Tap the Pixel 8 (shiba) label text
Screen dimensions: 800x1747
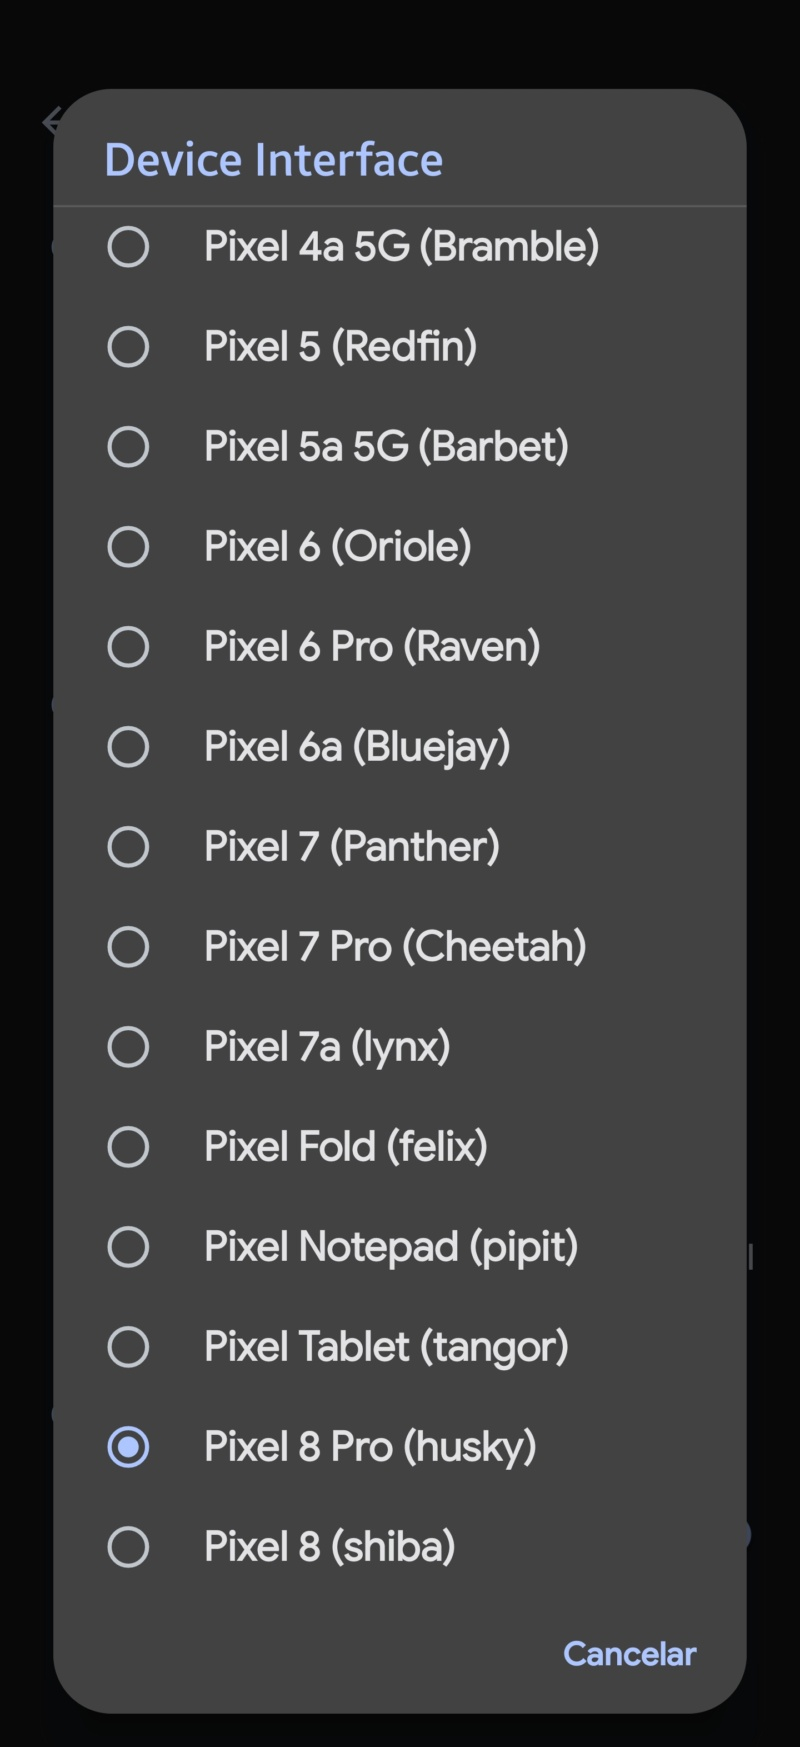pyautogui.click(x=330, y=1547)
